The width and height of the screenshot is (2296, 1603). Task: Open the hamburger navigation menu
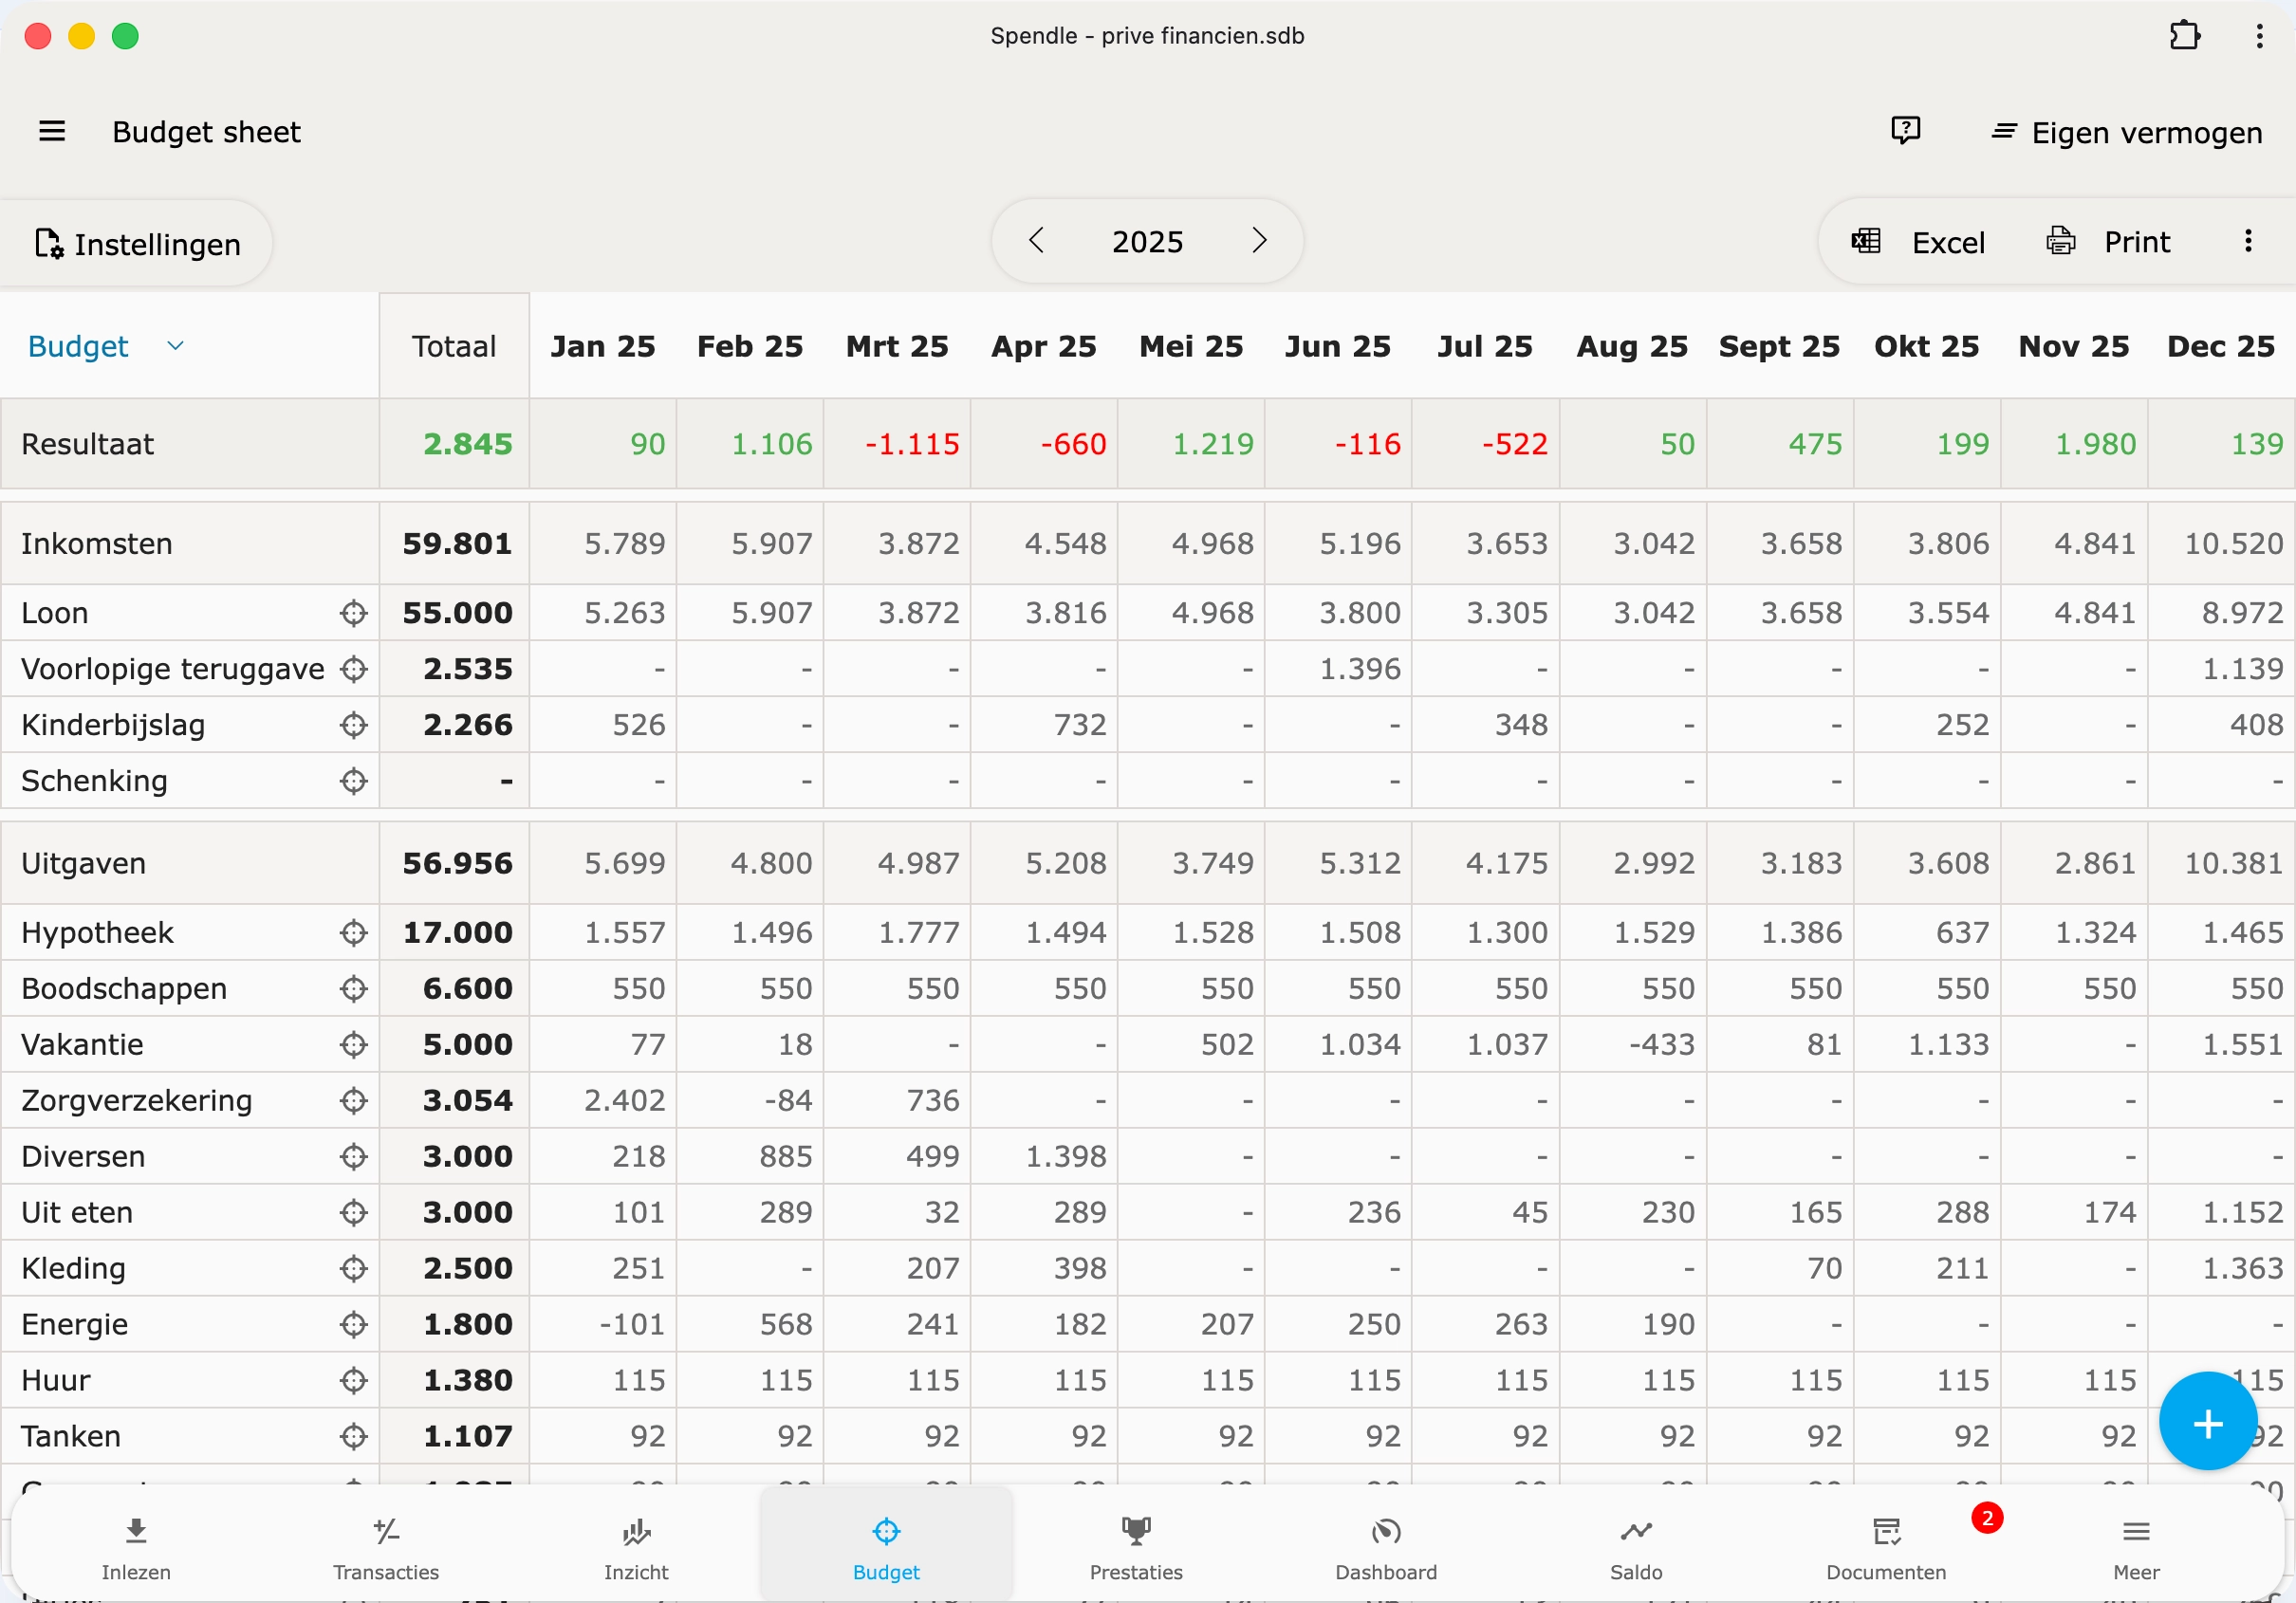tap(52, 131)
